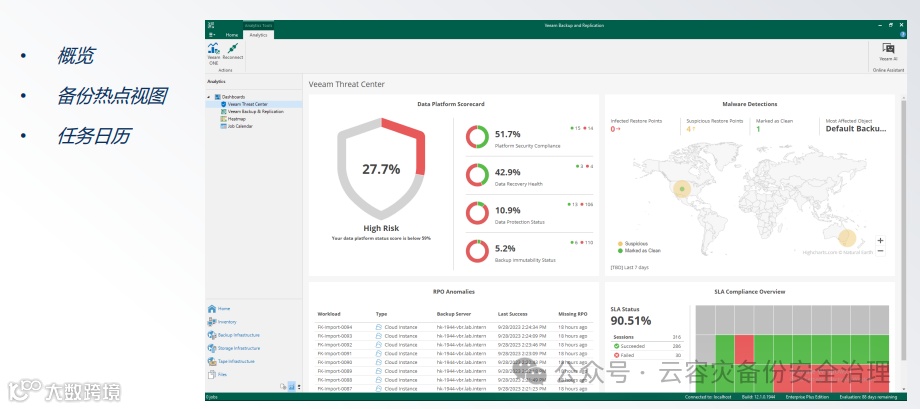Open the Veeam ONE ribbon action

tap(214, 53)
